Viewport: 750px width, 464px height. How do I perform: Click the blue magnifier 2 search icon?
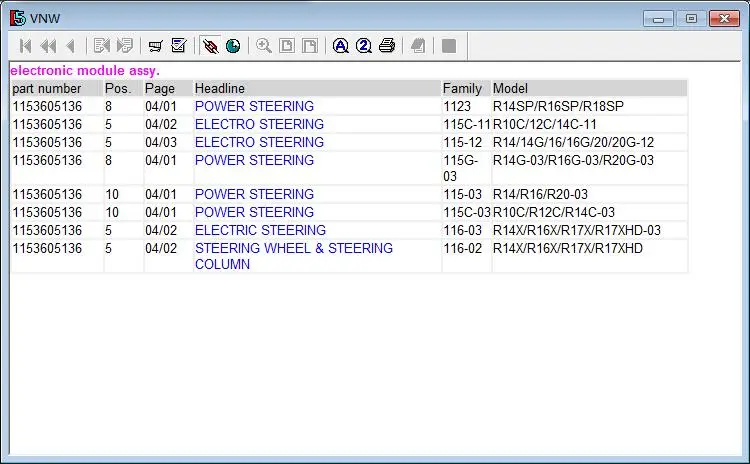click(364, 46)
